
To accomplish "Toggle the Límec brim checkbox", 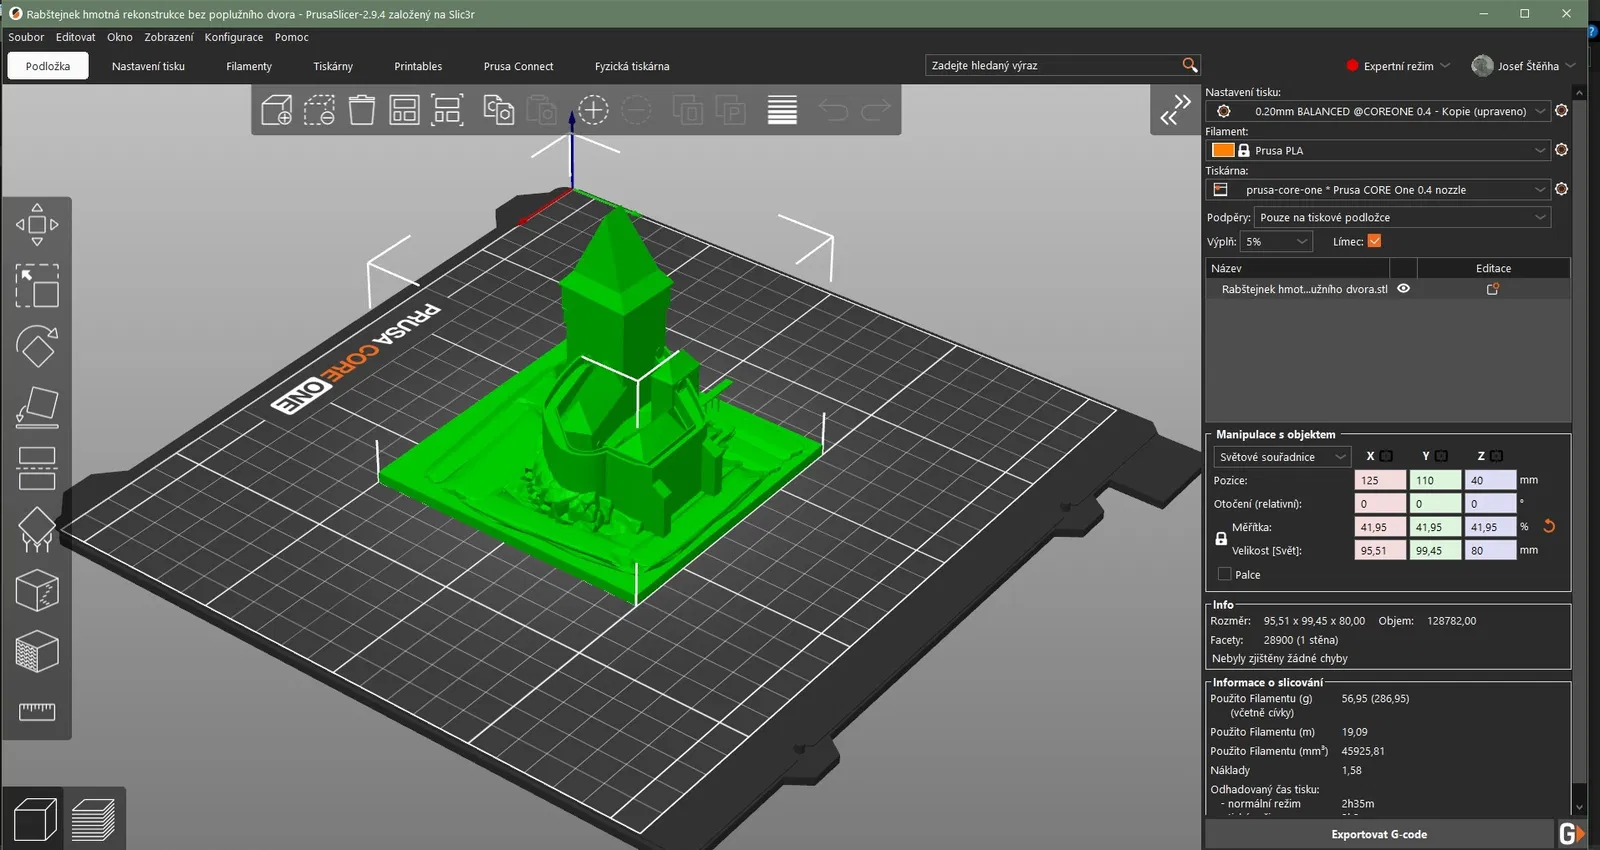I will [x=1374, y=241].
